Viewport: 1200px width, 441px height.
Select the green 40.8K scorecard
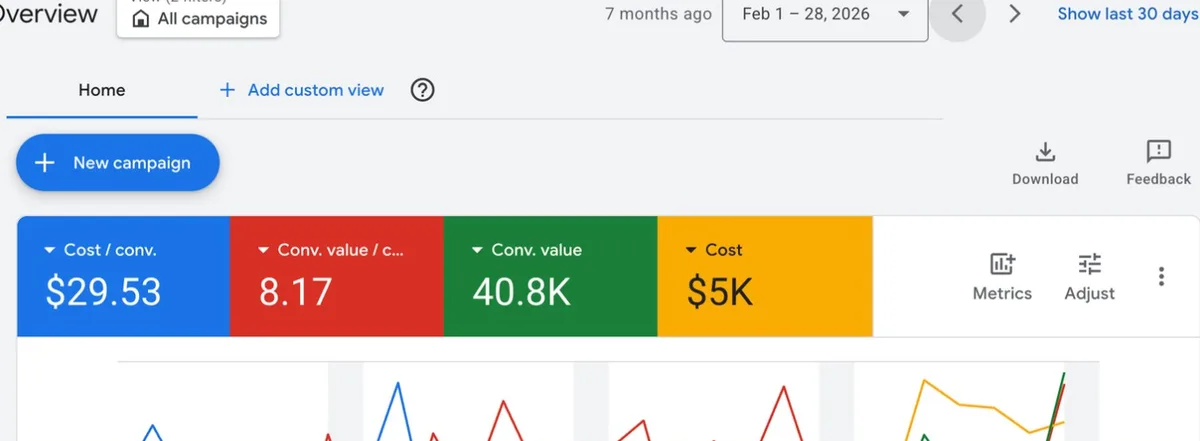coord(551,277)
